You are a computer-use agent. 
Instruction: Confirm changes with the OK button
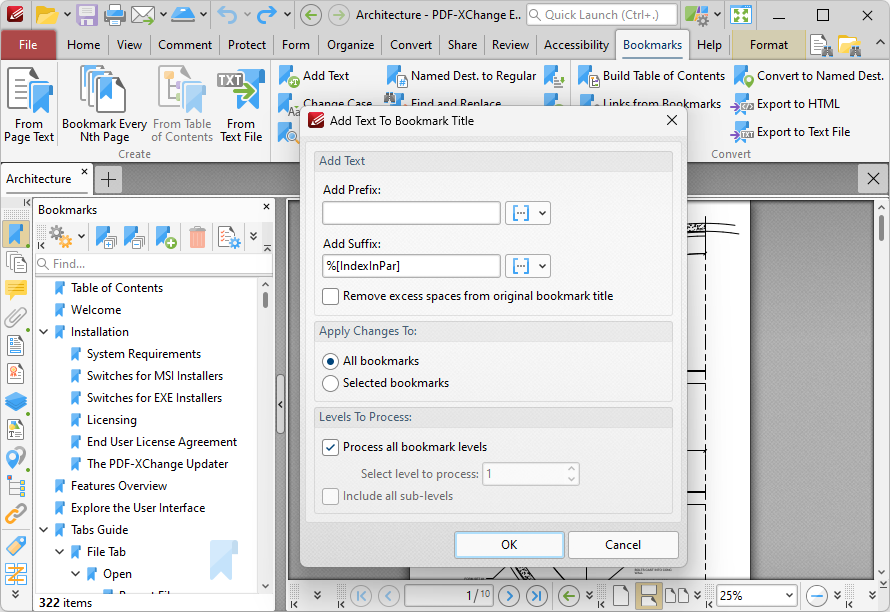(x=508, y=545)
